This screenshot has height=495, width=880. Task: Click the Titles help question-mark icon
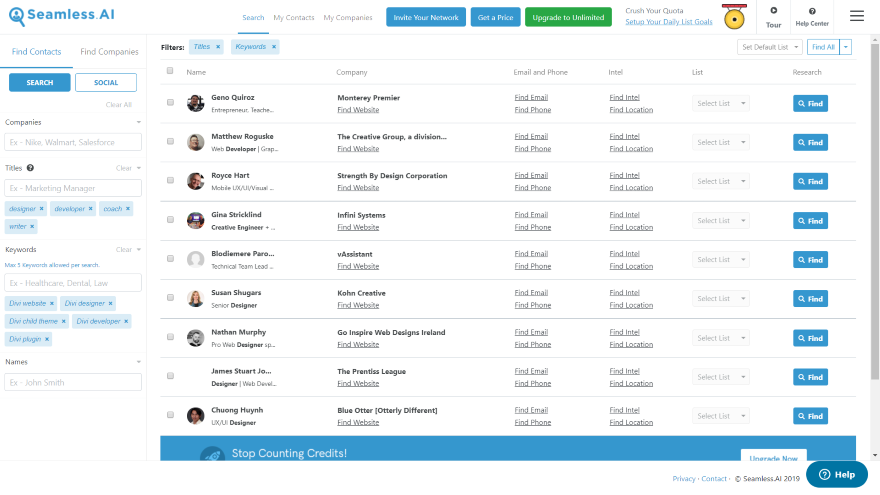[30, 168]
